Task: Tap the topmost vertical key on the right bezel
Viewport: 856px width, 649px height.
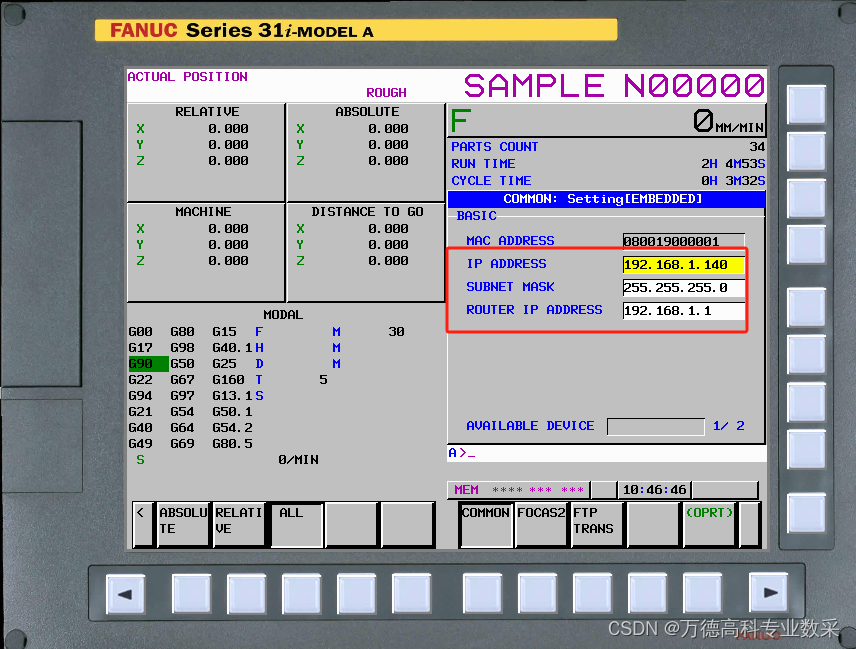Action: coord(806,104)
